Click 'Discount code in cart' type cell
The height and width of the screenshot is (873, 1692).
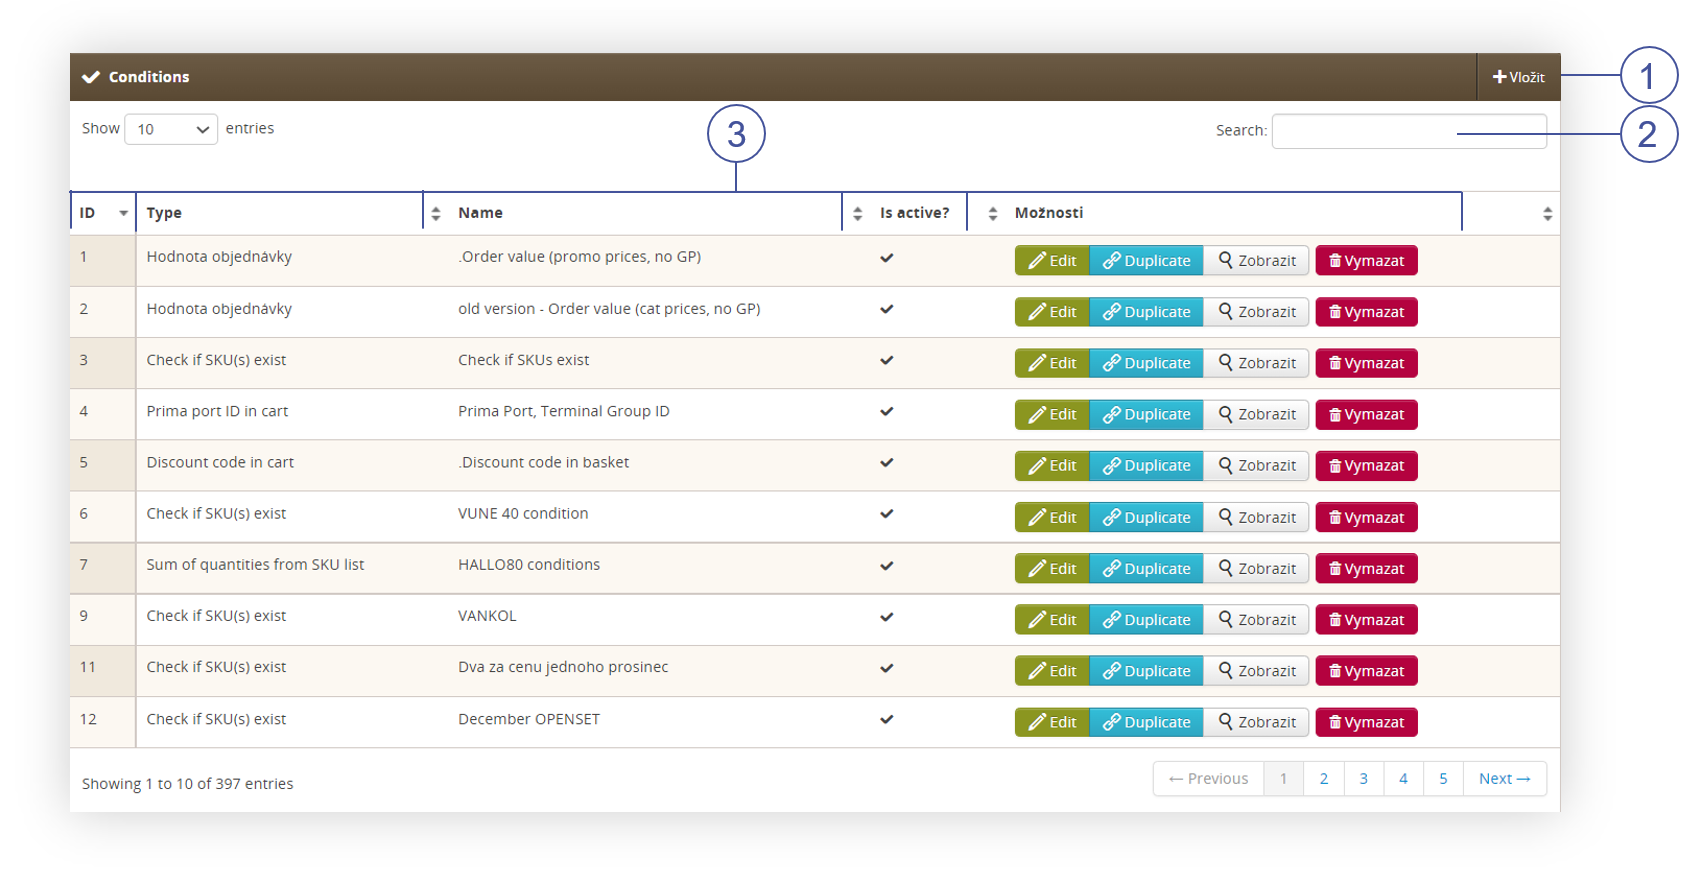pyautogui.click(x=220, y=462)
